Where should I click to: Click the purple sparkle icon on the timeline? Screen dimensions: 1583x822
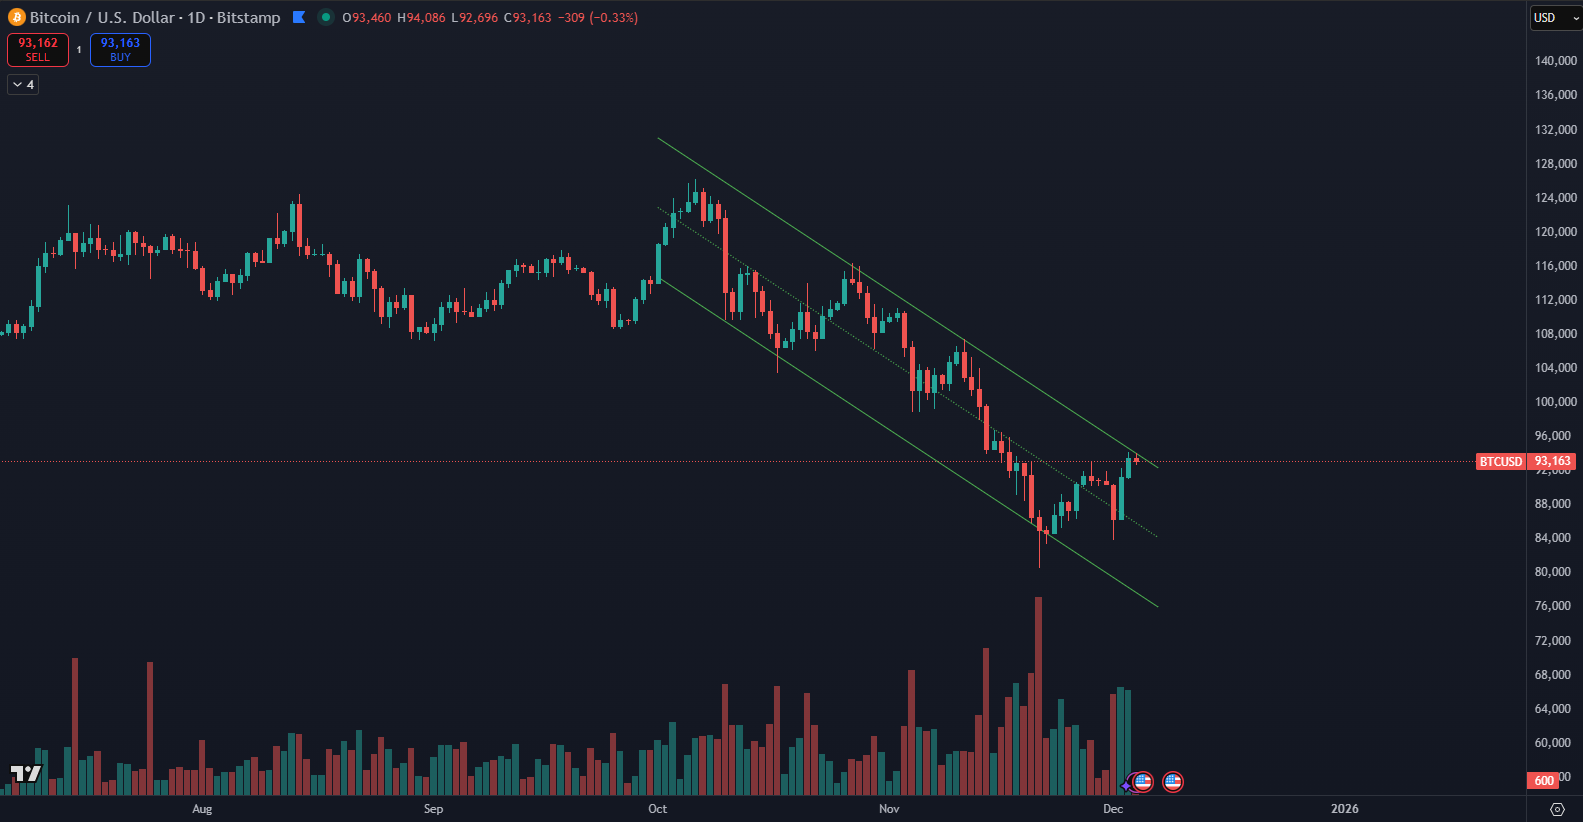pyautogui.click(x=1126, y=785)
